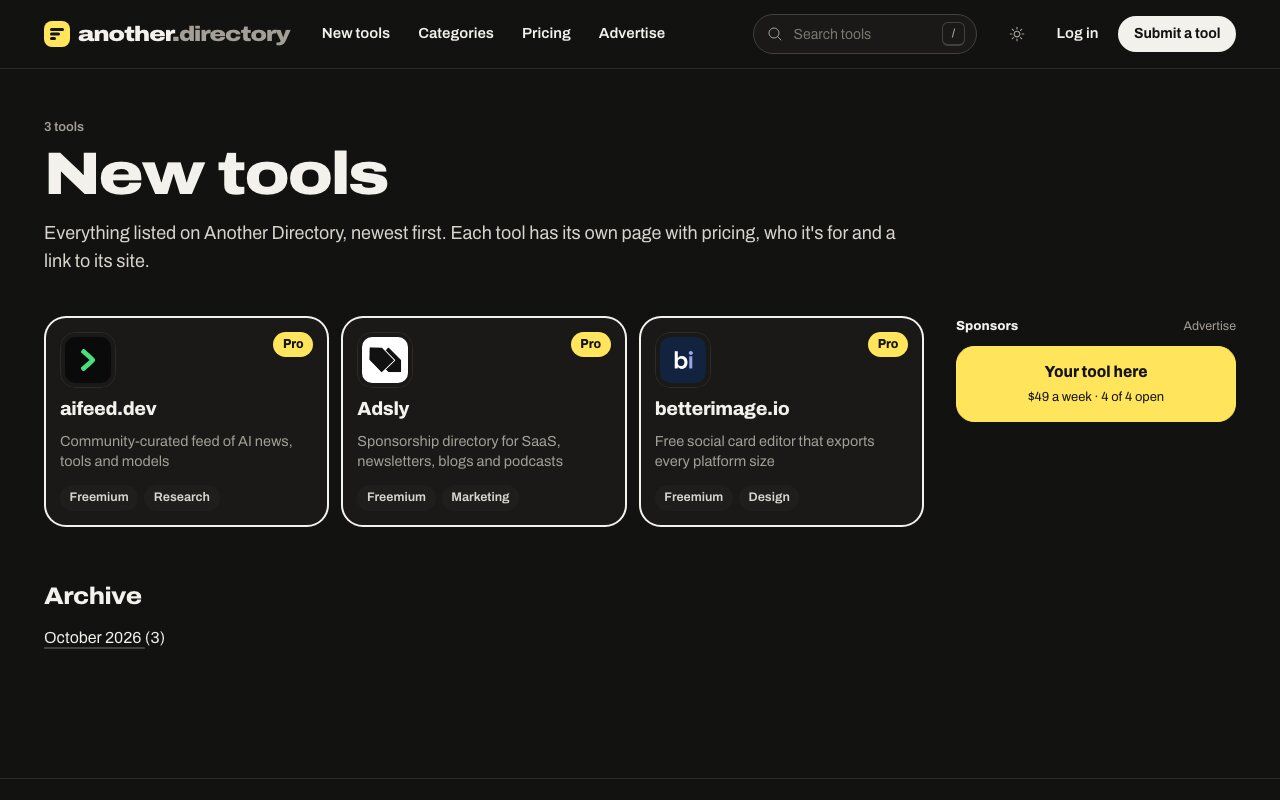Click the Pro badge on Adsly card
The height and width of the screenshot is (800, 1280).
591,344
